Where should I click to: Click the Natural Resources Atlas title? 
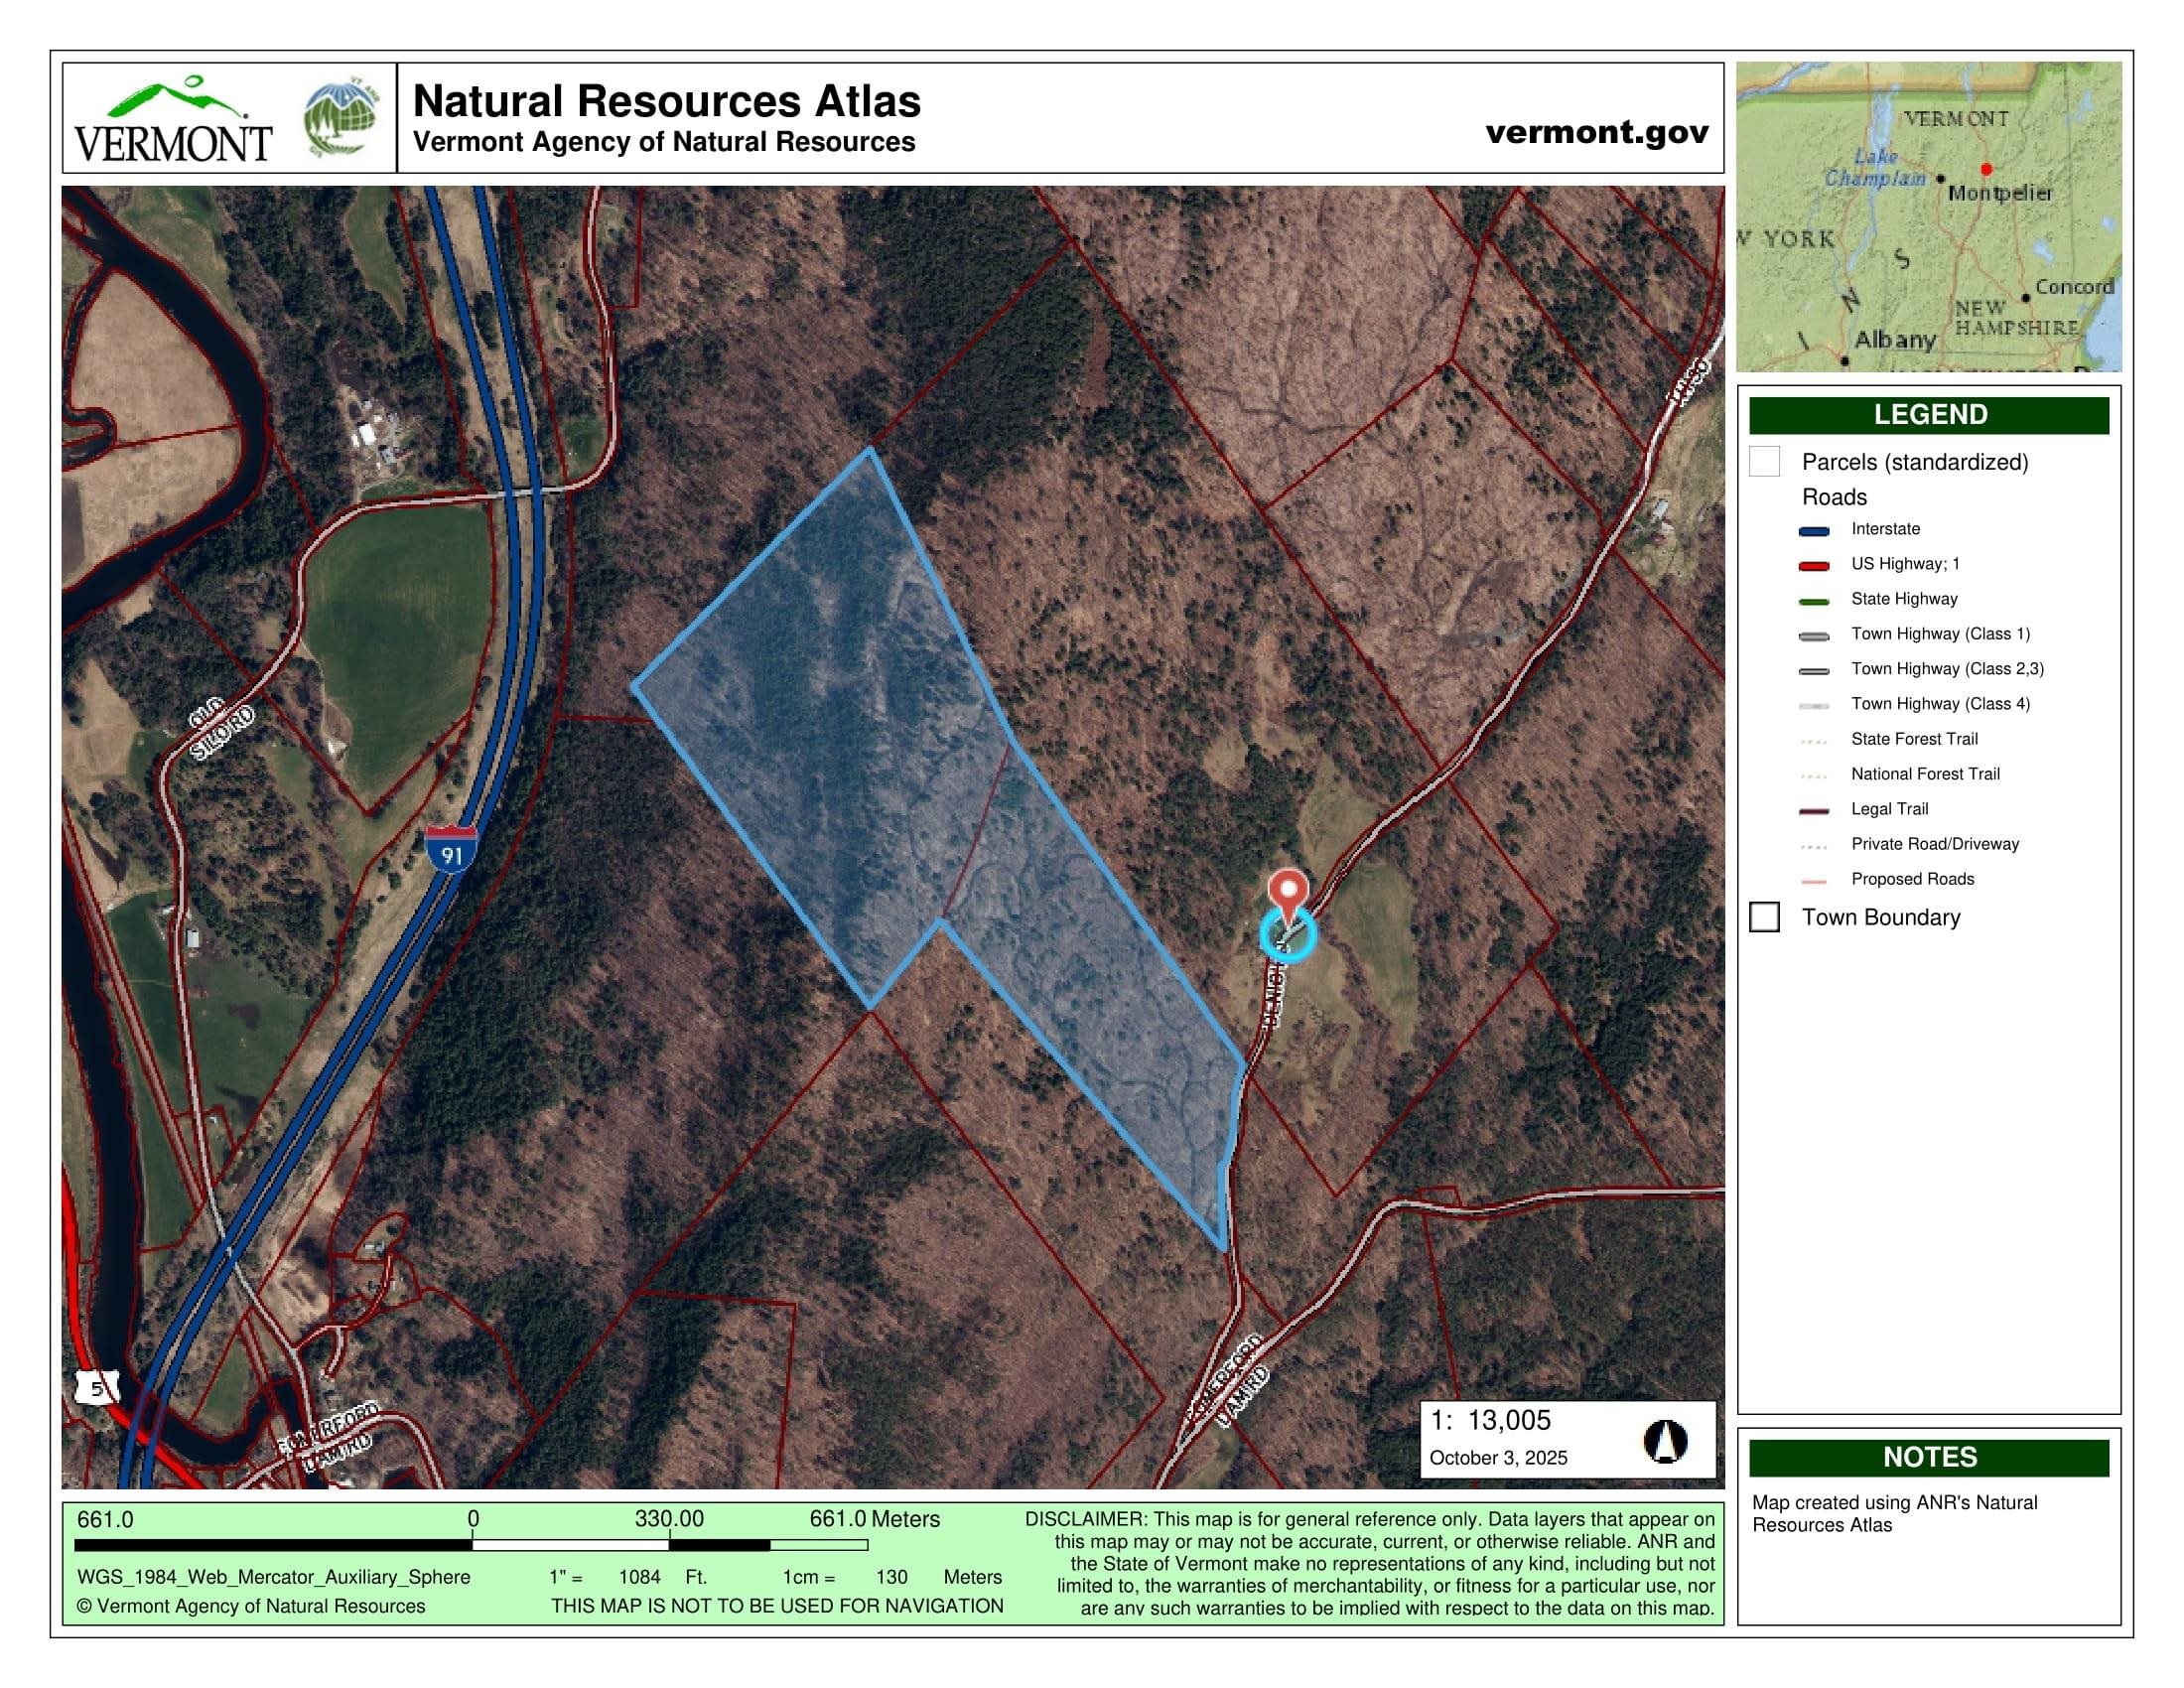[x=666, y=101]
